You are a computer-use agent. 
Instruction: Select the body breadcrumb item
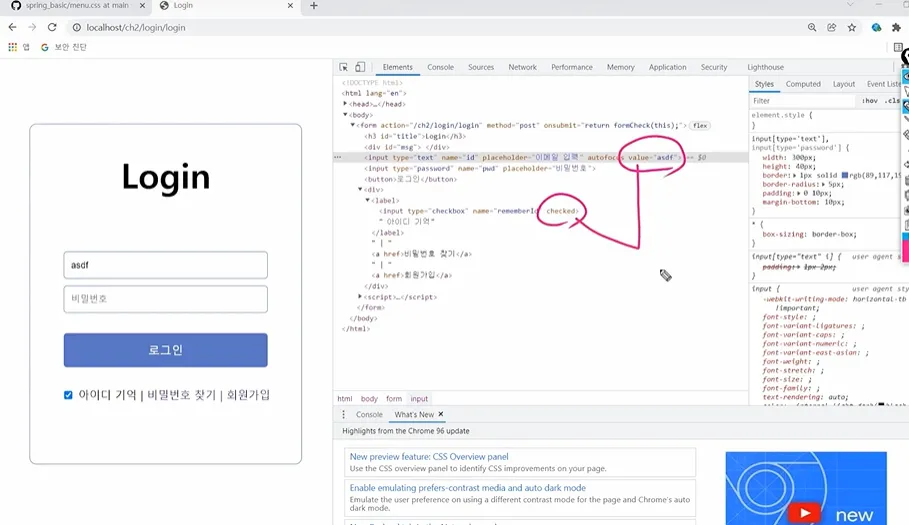coord(369,399)
